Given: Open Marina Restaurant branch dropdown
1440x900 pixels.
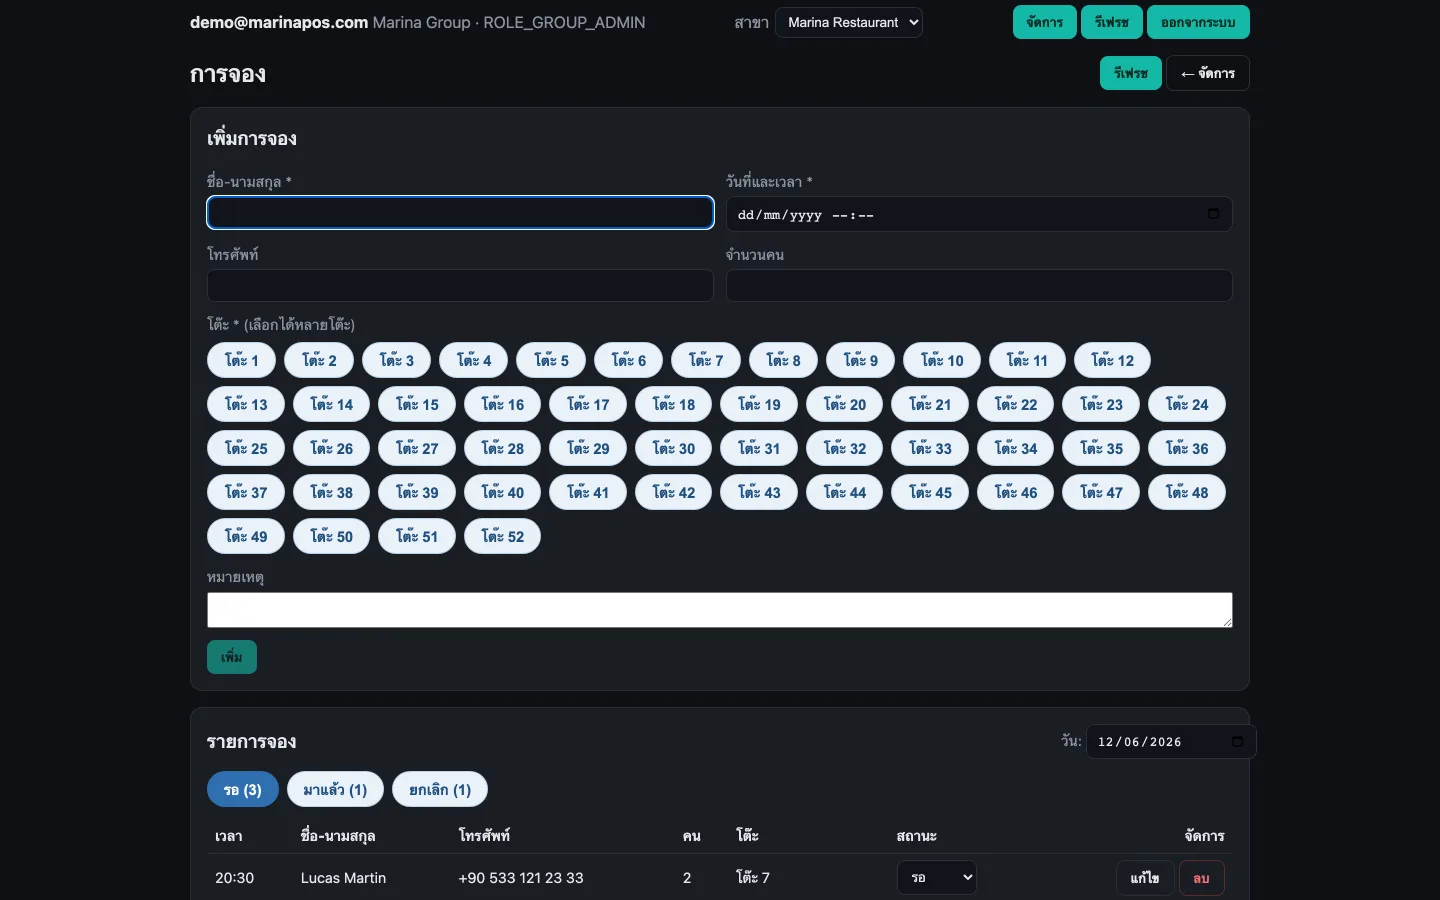Looking at the screenshot, I should 849,22.
